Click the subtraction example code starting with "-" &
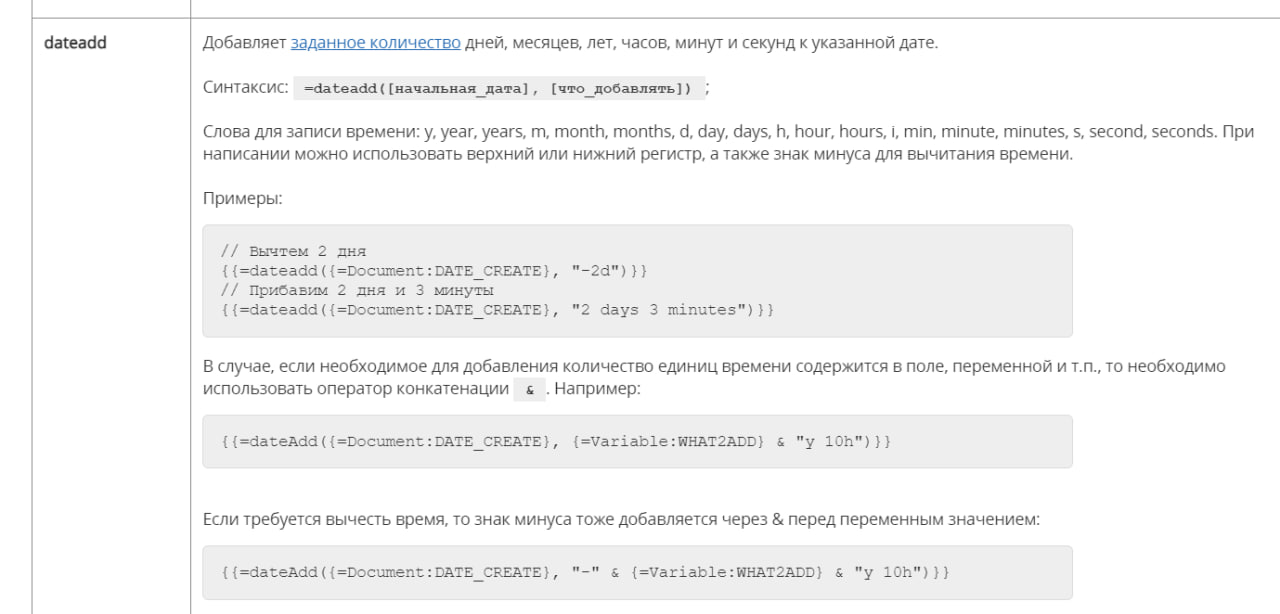Viewport: 1280px width, 614px height. coord(585,572)
